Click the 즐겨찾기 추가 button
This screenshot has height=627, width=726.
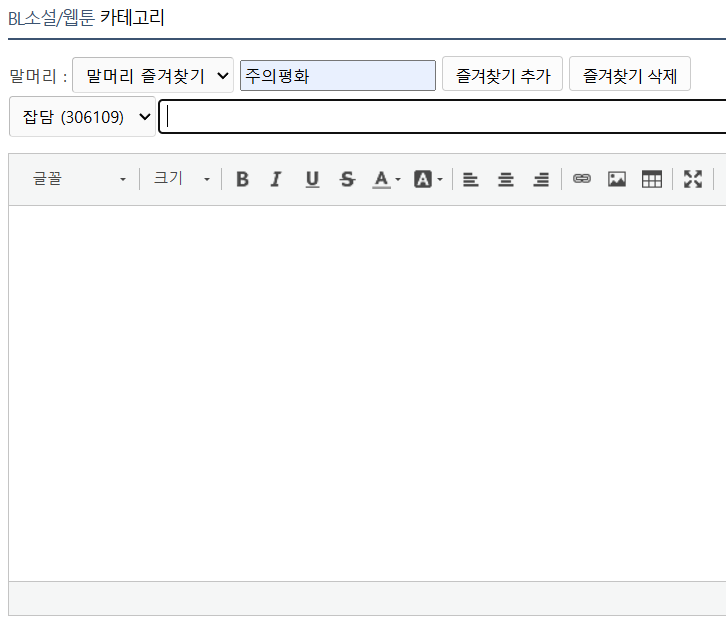502,75
